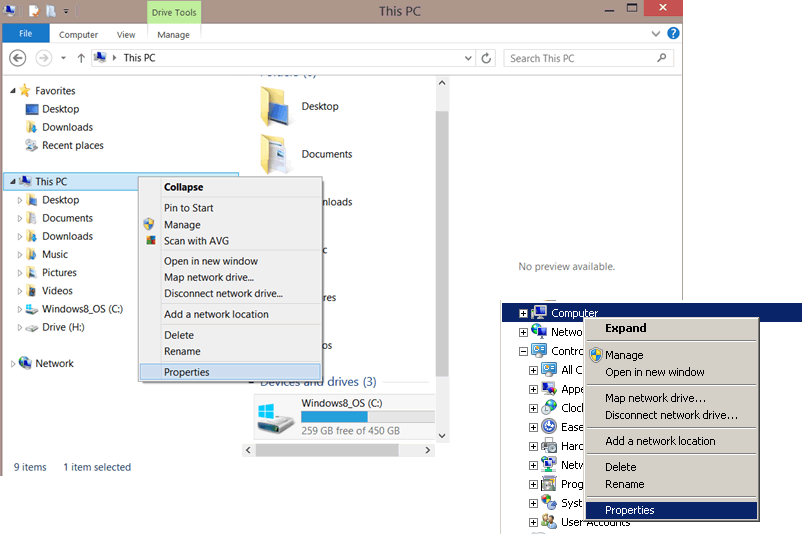Viewport: 804px width, 534px height.
Task: Click the Forward navigation arrow
Action: (44, 58)
